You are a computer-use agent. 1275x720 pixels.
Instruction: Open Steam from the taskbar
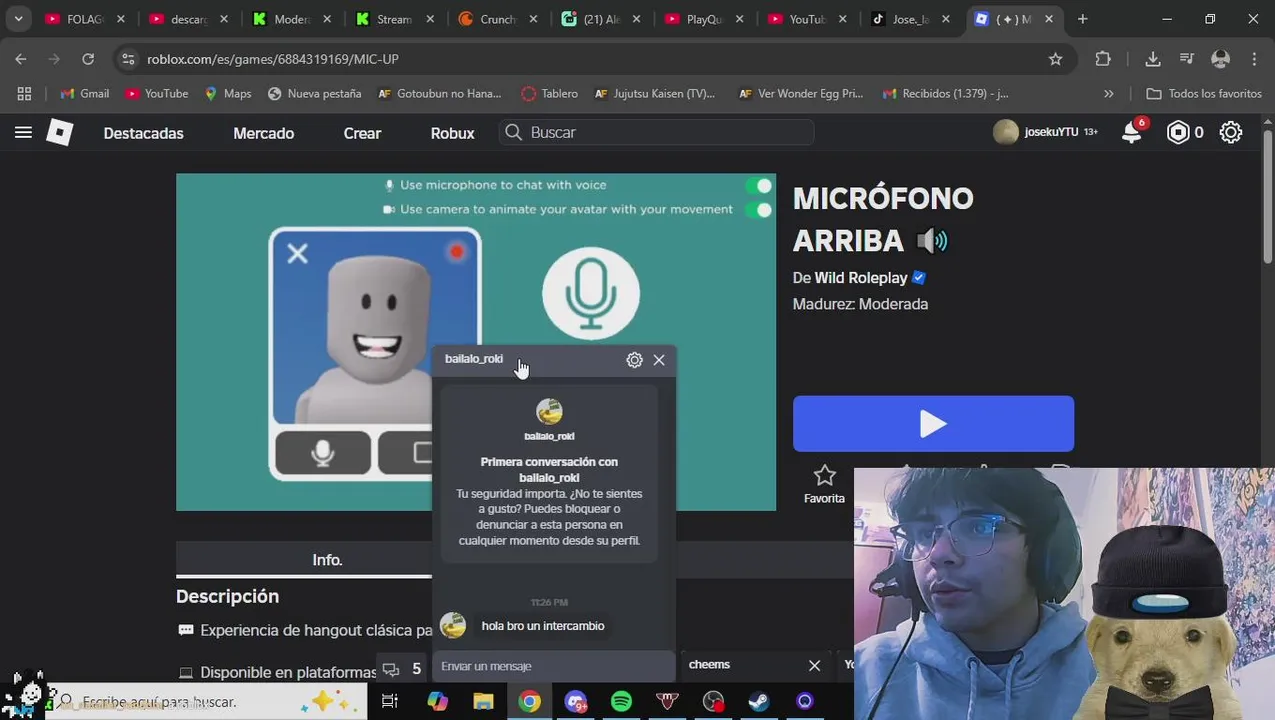(759, 702)
